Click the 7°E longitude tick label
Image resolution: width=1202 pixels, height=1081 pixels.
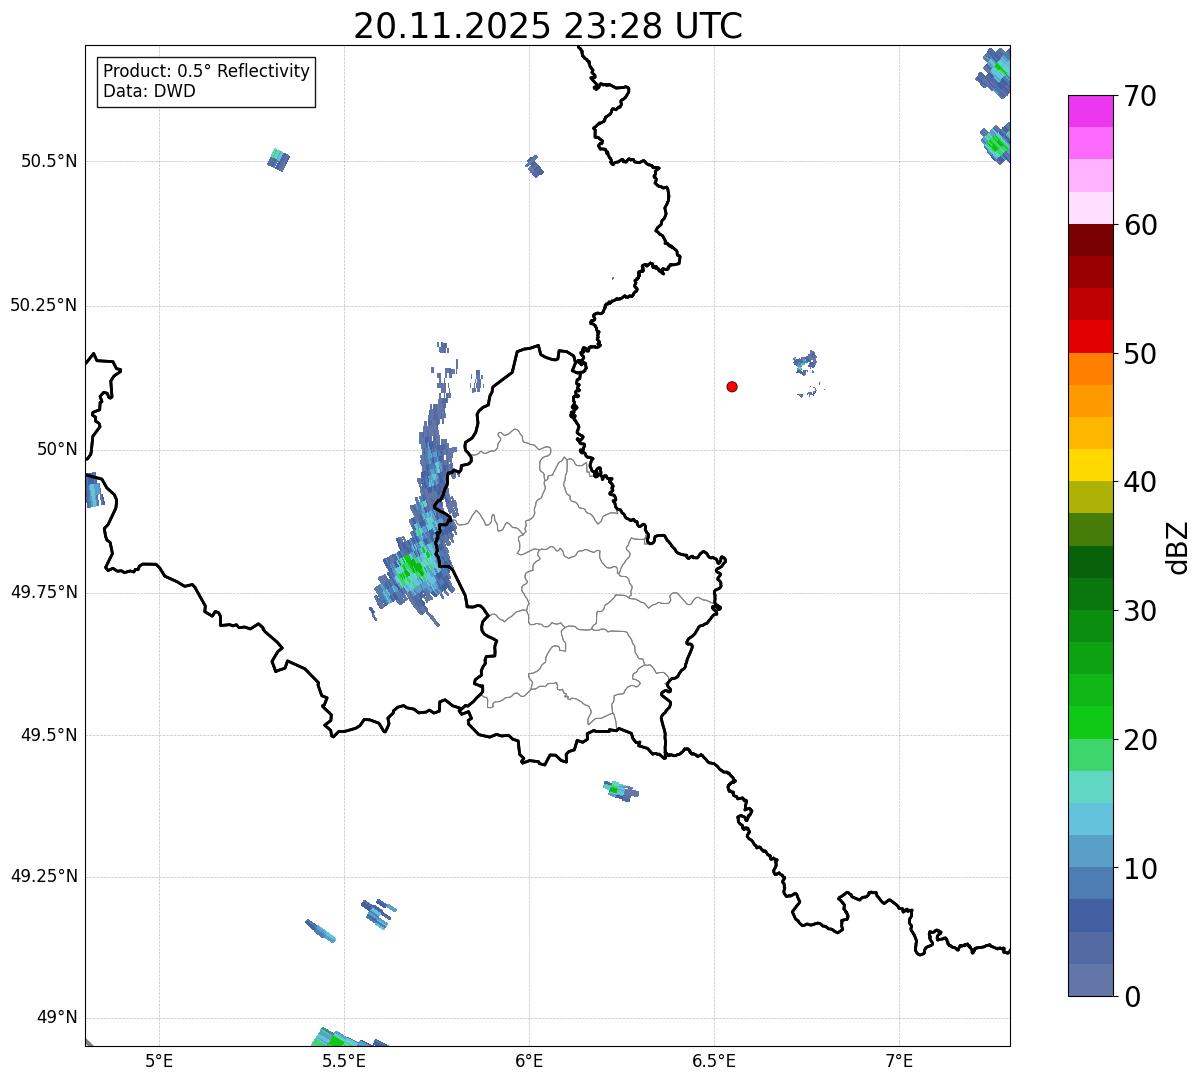pyautogui.click(x=899, y=1060)
